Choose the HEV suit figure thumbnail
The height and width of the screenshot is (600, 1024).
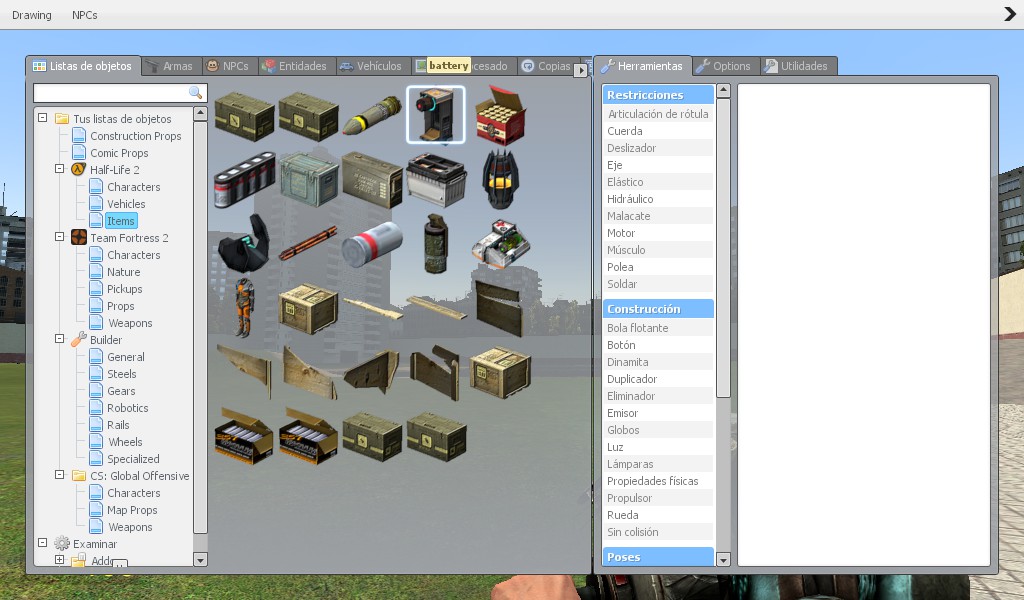(x=244, y=307)
